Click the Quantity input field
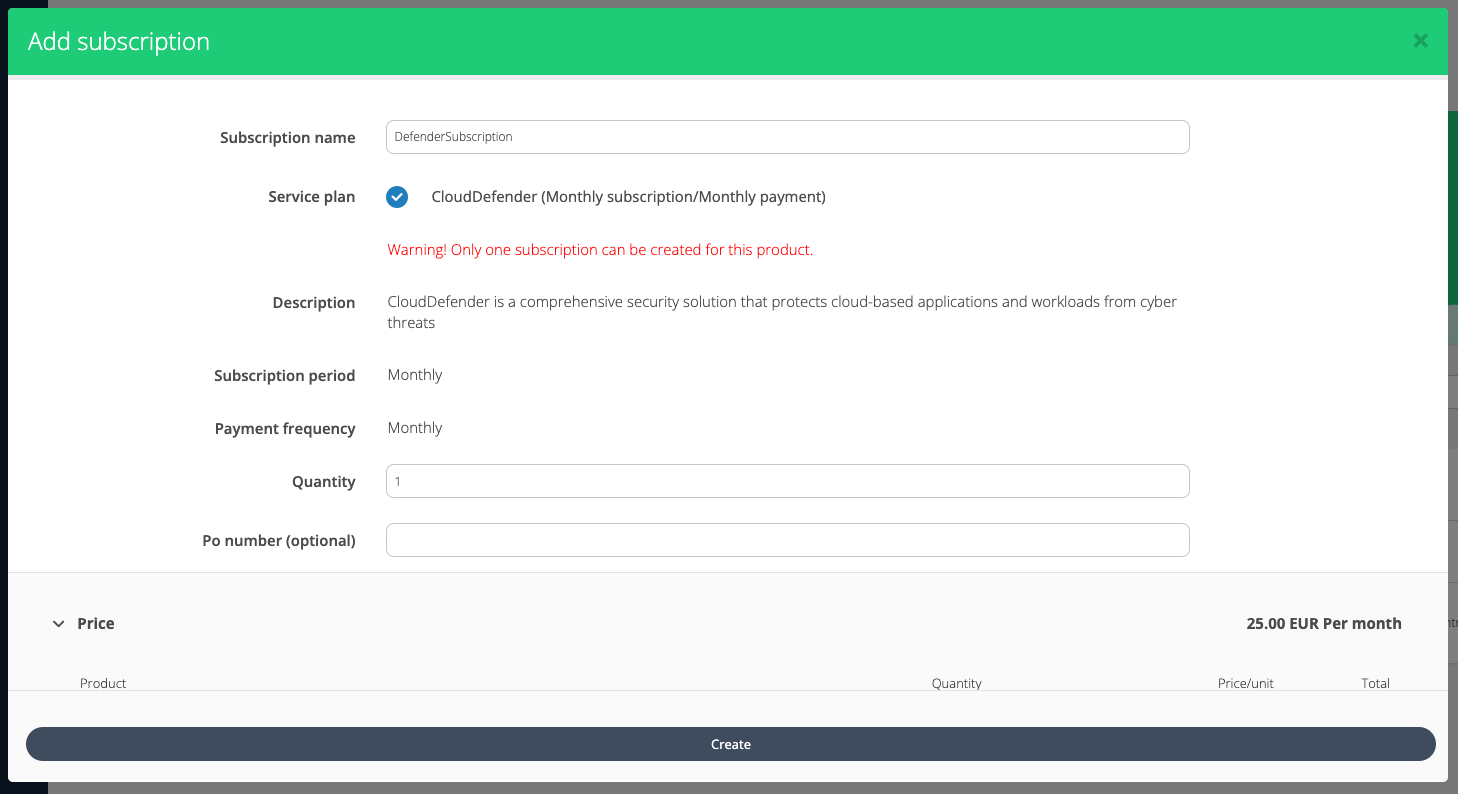 787,481
